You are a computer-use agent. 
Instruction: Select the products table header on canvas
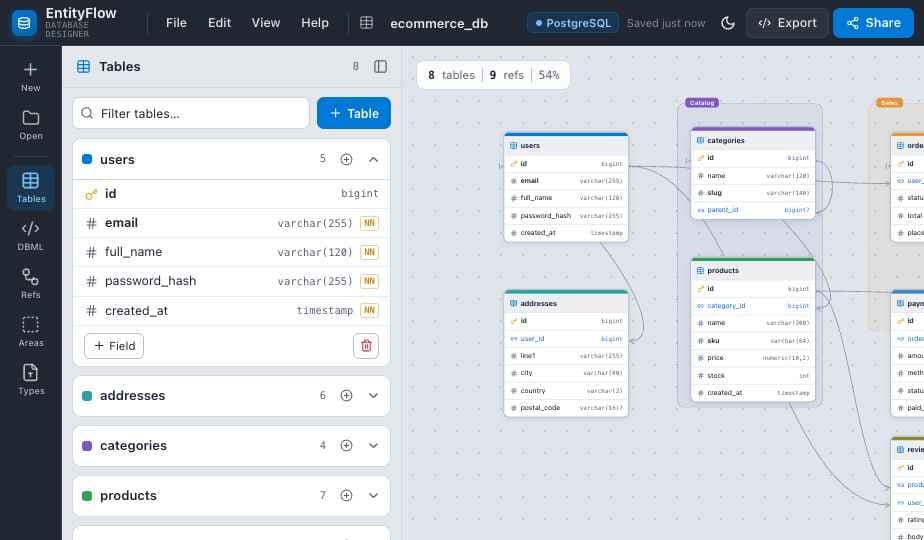point(753,271)
